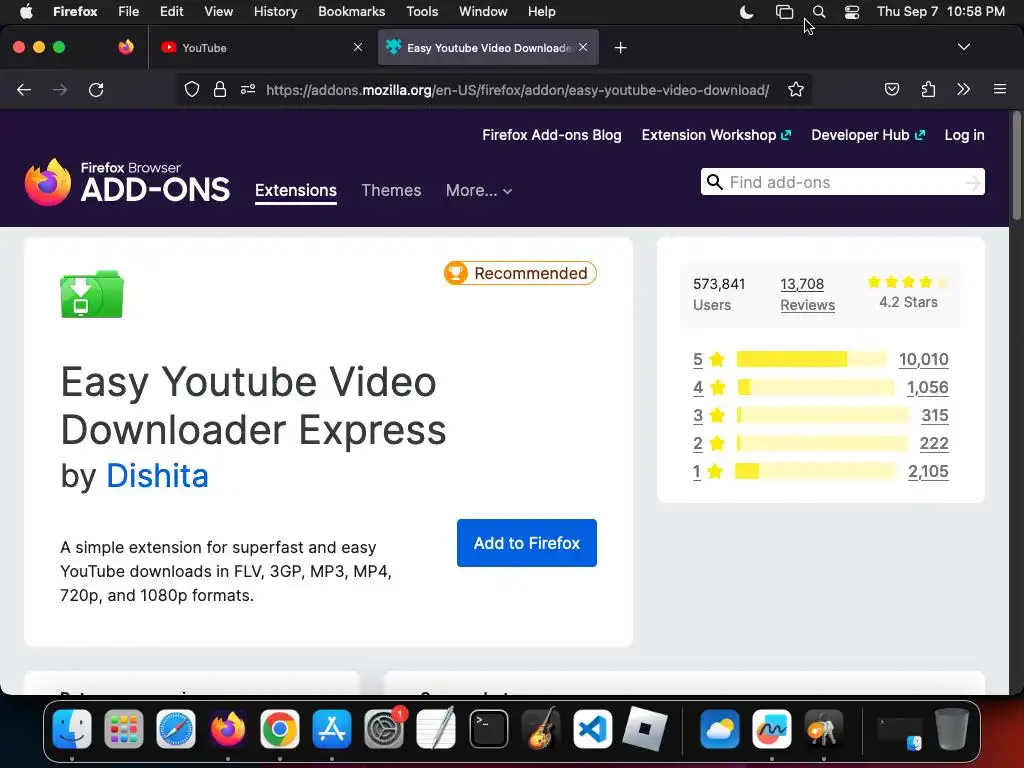Screen dimensions: 1024x768
Task: Open the Dishita author link
Action: (157, 476)
